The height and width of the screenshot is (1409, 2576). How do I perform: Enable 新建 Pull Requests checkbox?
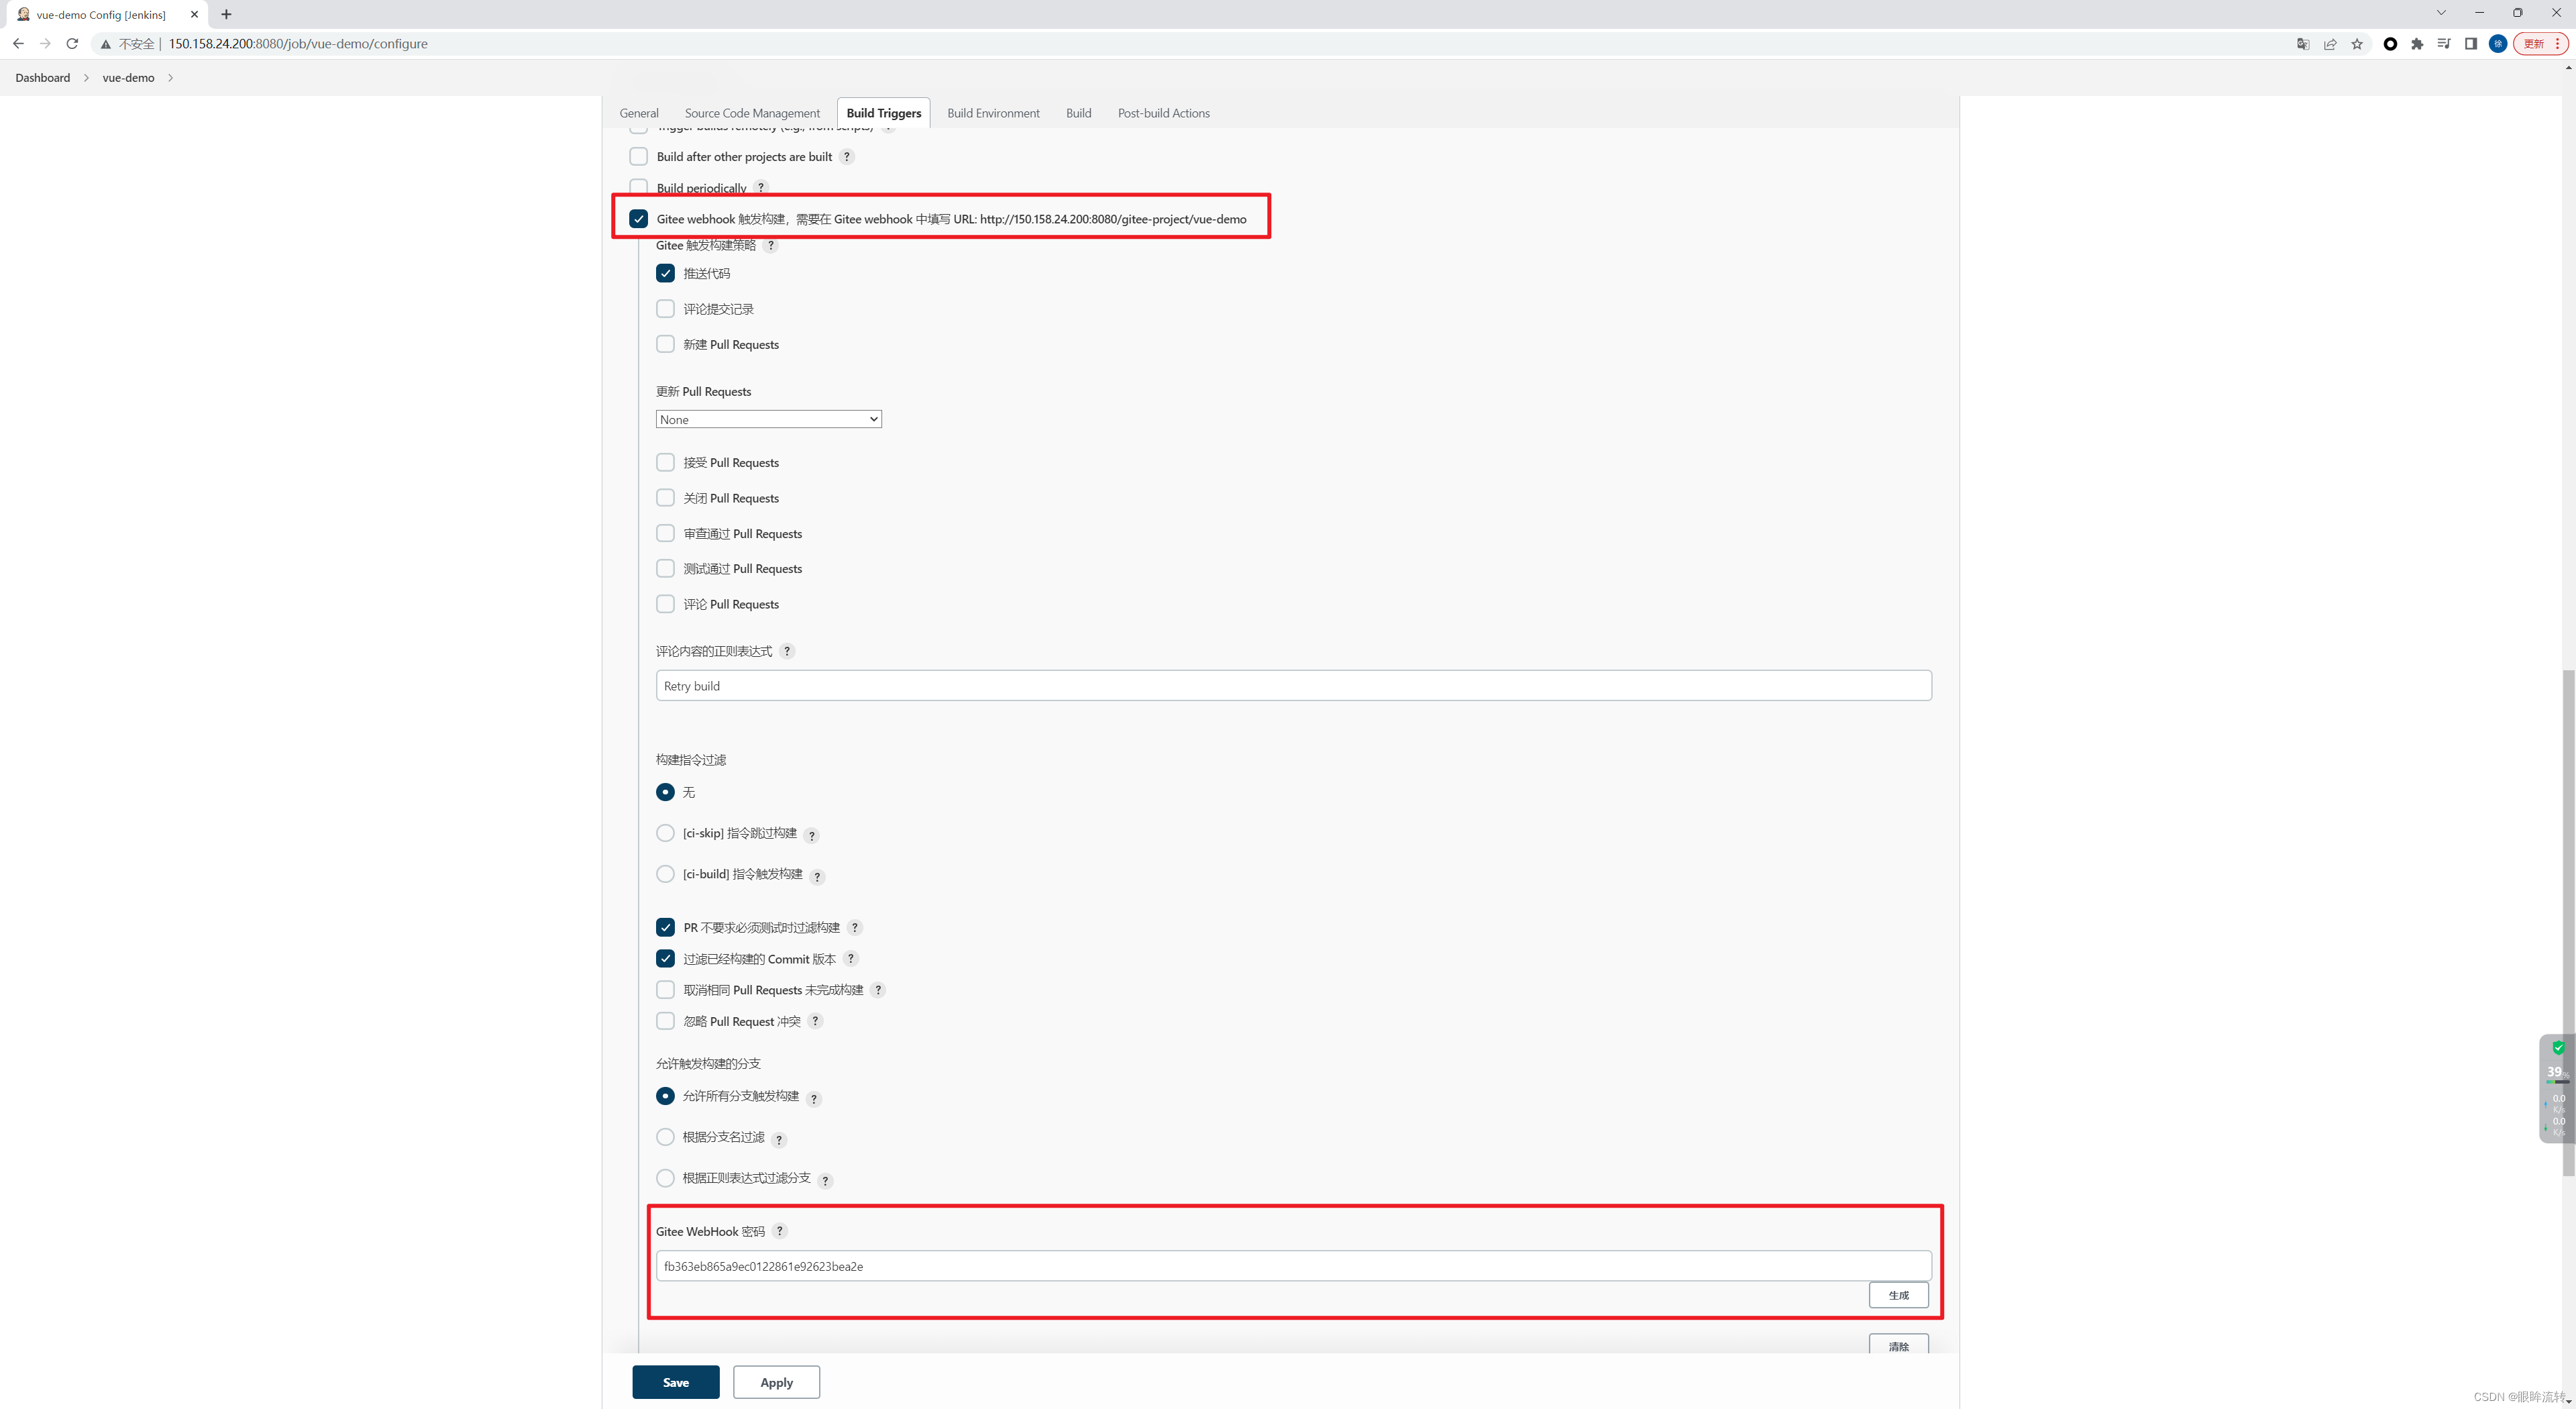(665, 344)
